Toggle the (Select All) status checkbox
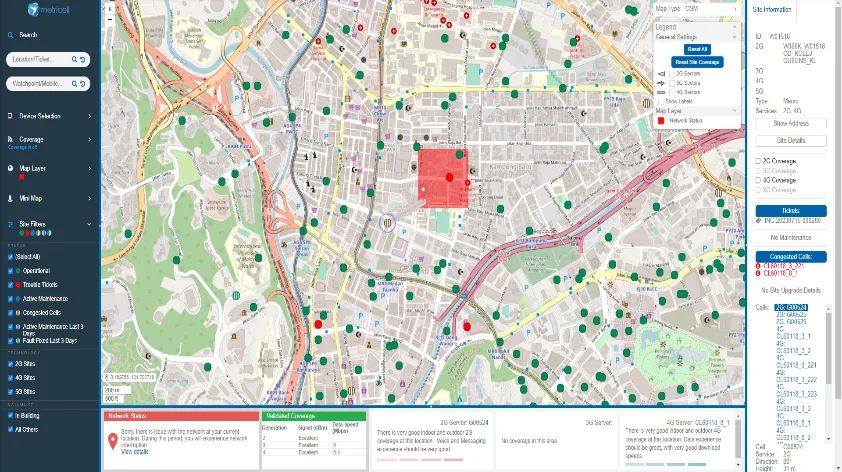This screenshot has width=842, height=472. coord(10,257)
